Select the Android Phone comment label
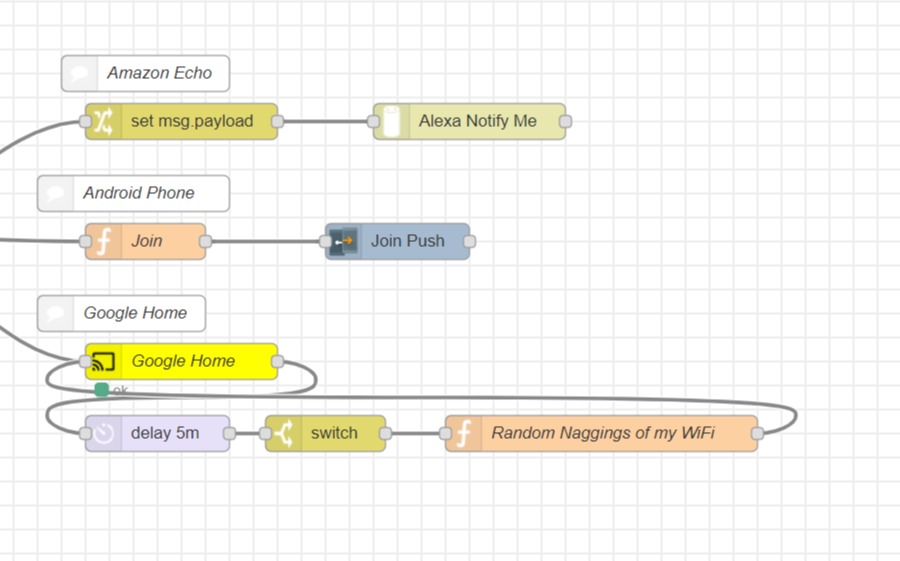900x561 pixels. [x=139, y=194]
